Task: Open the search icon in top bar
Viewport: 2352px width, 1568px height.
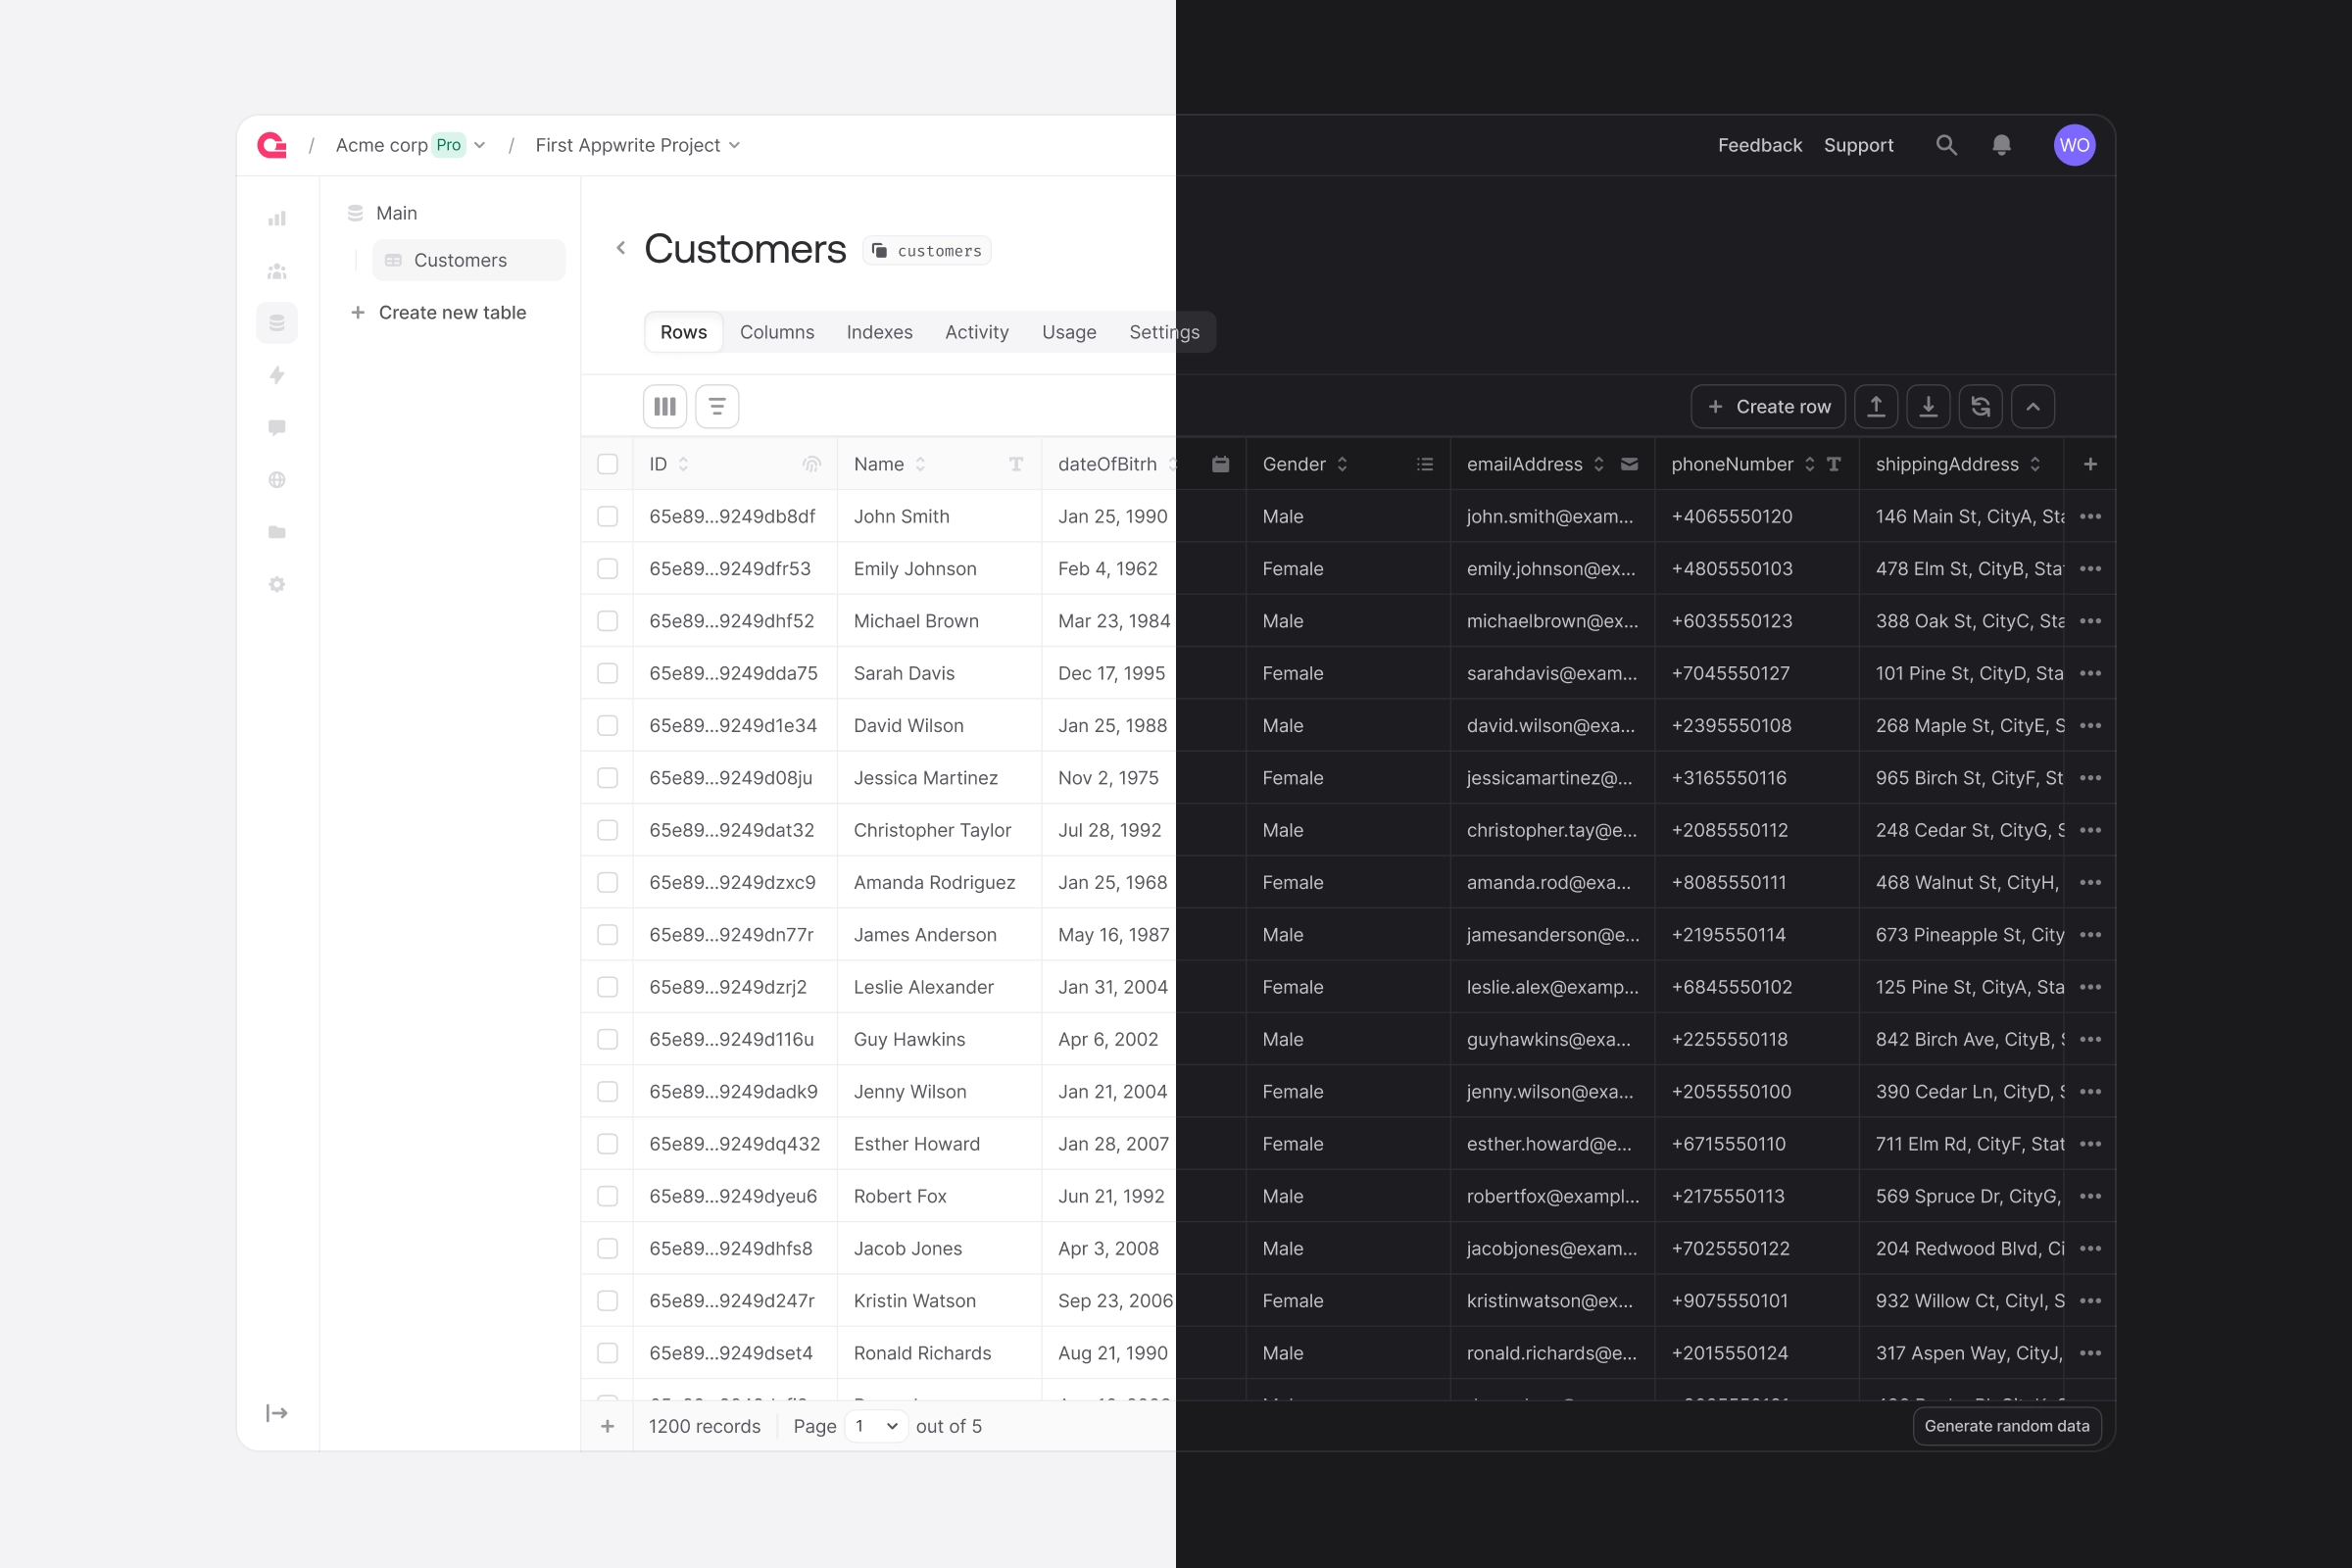Action: pos(1946,145)
